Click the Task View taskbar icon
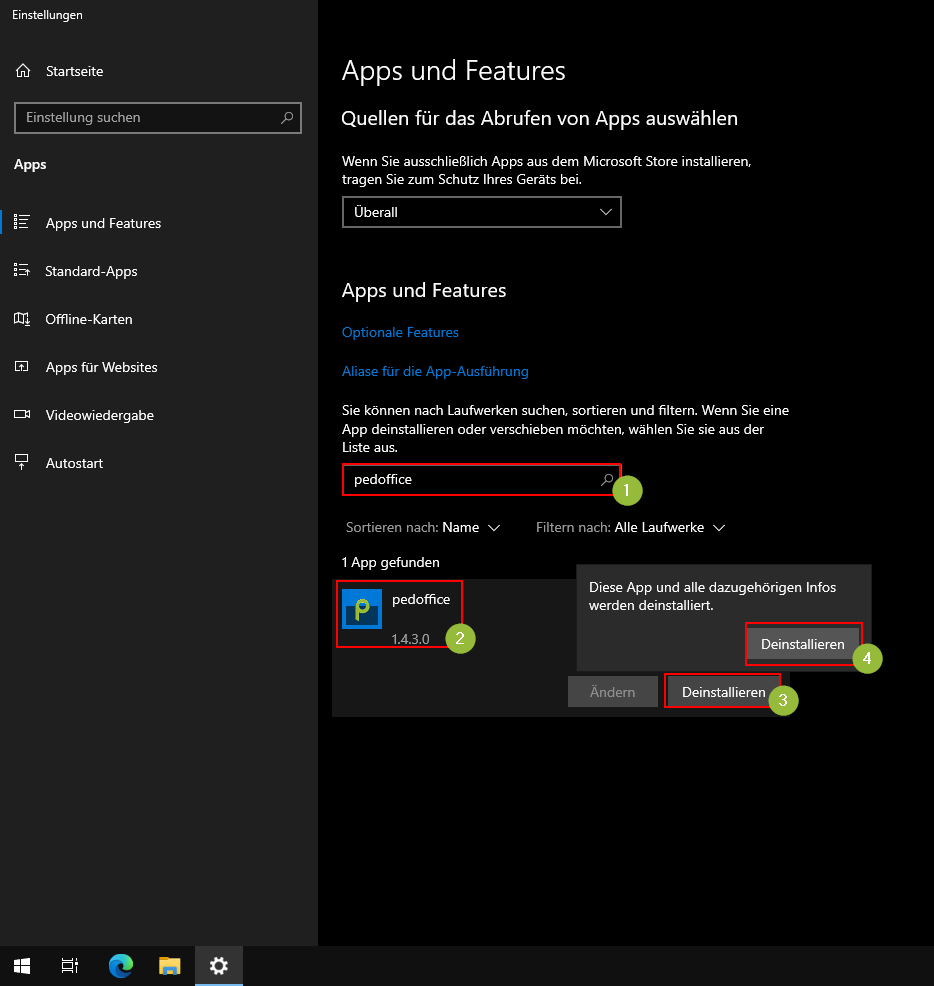The image size is (934, 986). click(x=70, y=966)
